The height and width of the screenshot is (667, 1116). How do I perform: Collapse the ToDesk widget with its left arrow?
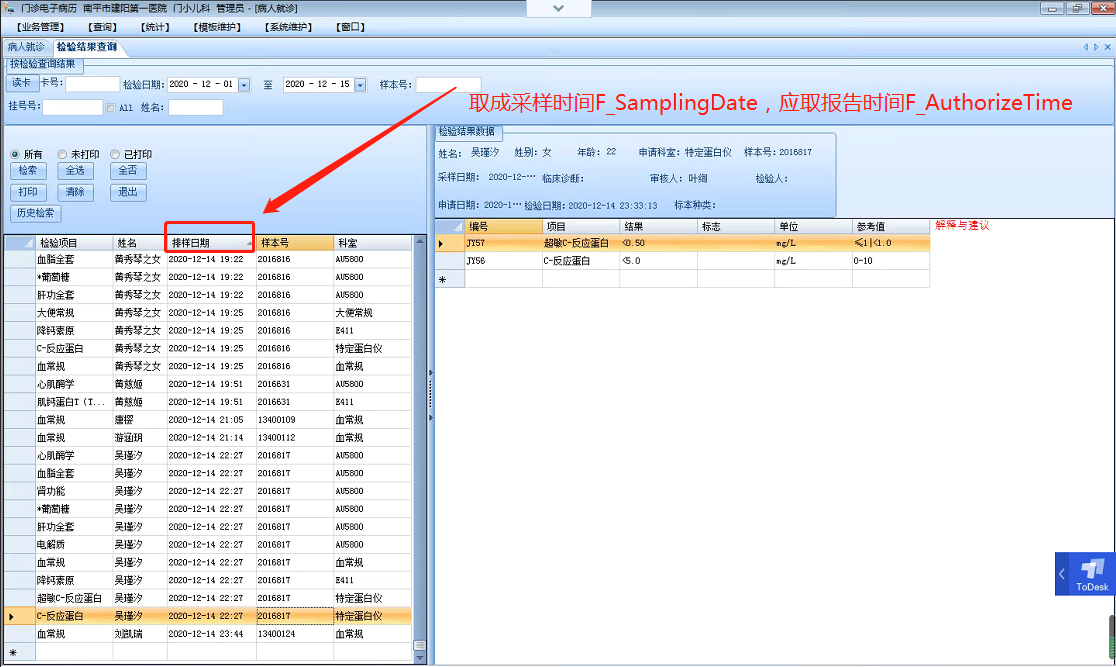1062,574
